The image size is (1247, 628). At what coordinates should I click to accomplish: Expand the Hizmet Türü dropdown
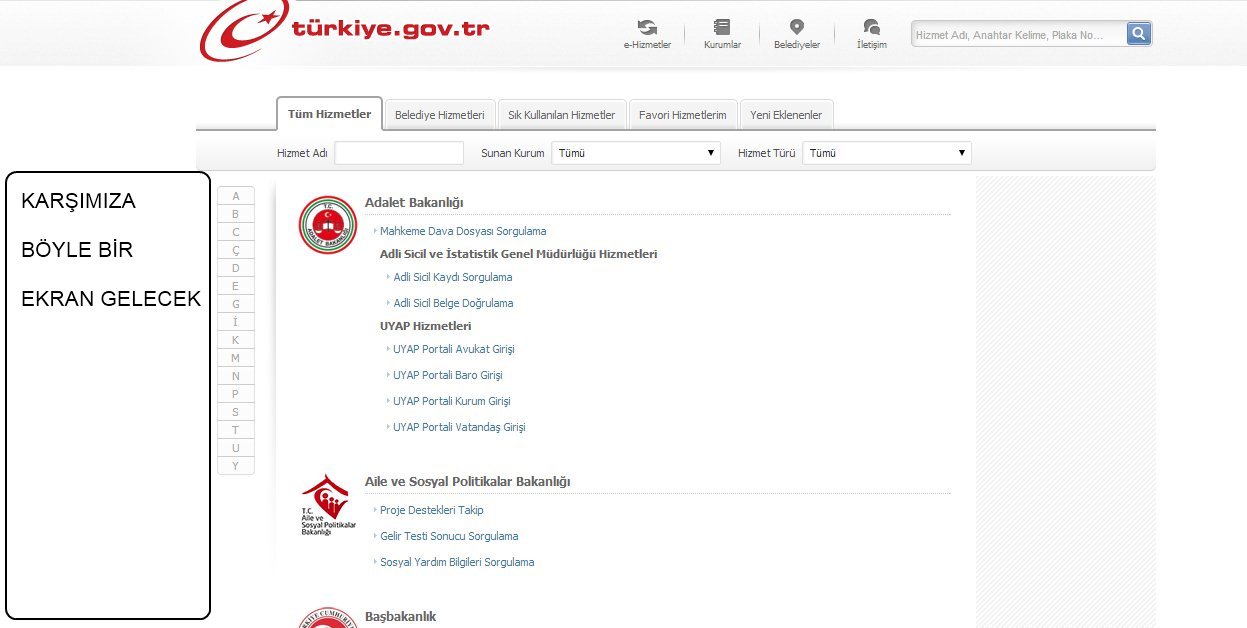click(x=886, y=153)
